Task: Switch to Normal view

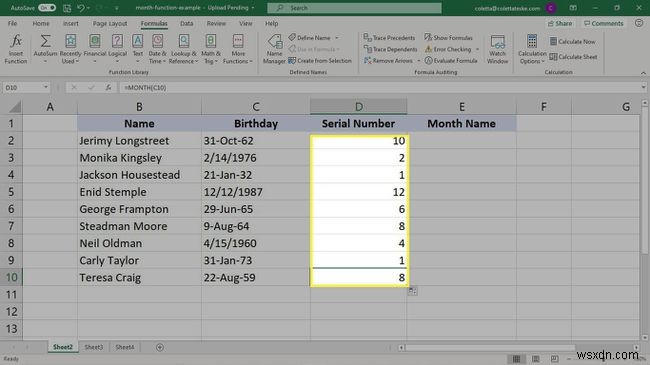Action: [517, 359]
